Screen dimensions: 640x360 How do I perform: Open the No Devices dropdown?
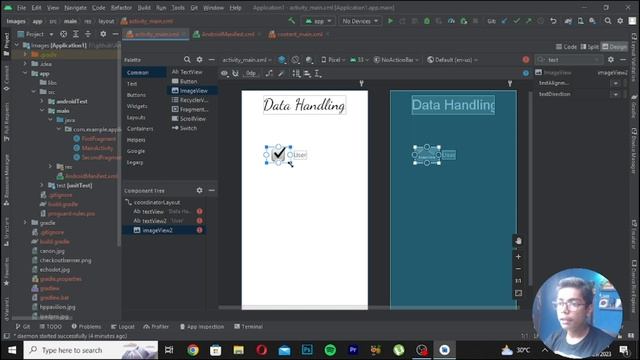click(360, 21)
